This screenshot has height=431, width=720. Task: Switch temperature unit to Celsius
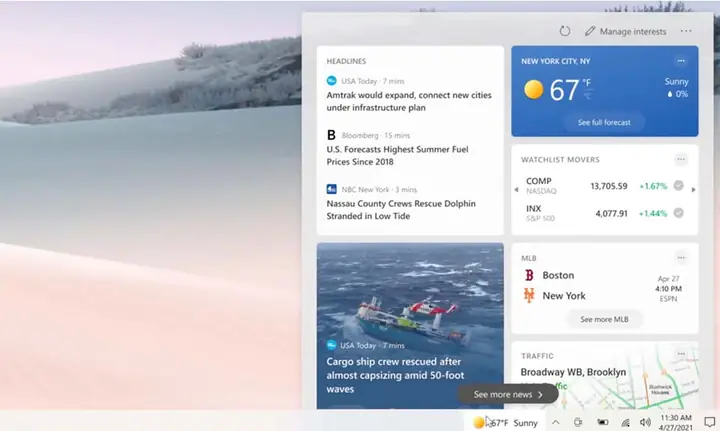pyautogui.click(x=587, y=96)
